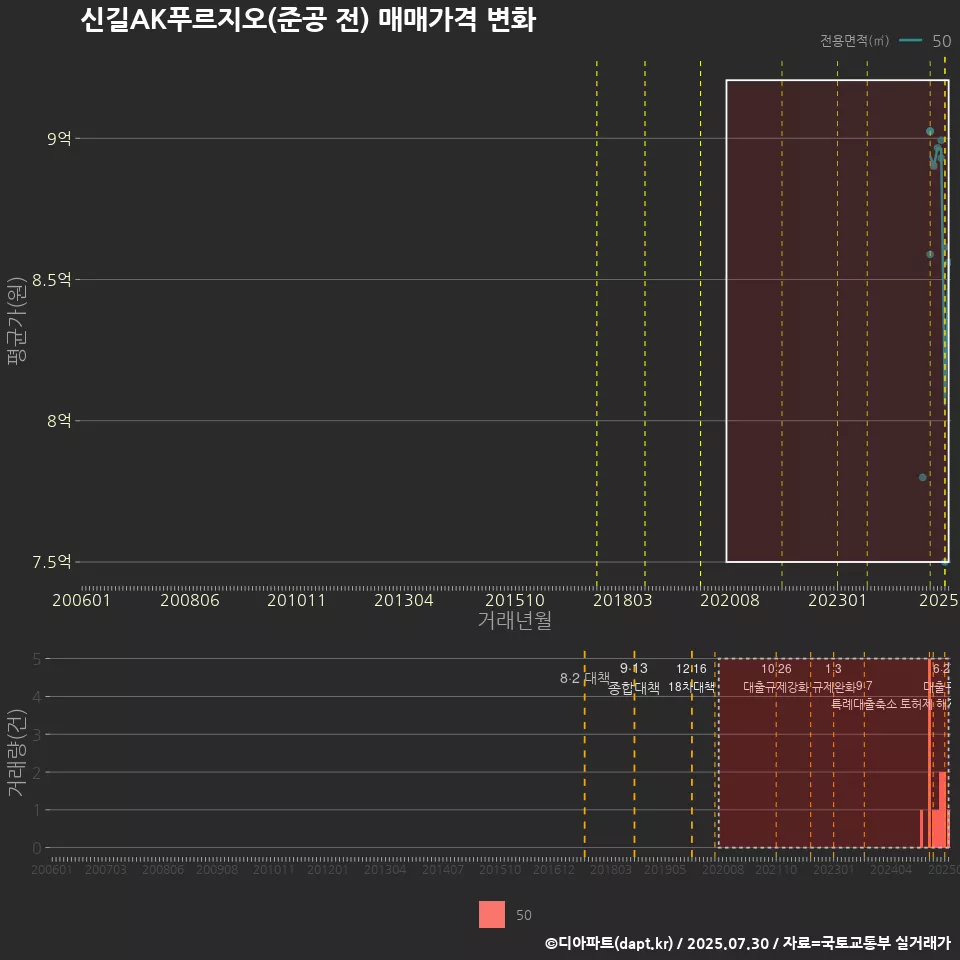Click the 9·13 종합대책 policy annotation

pyautogui.click(x=634, y=678)
